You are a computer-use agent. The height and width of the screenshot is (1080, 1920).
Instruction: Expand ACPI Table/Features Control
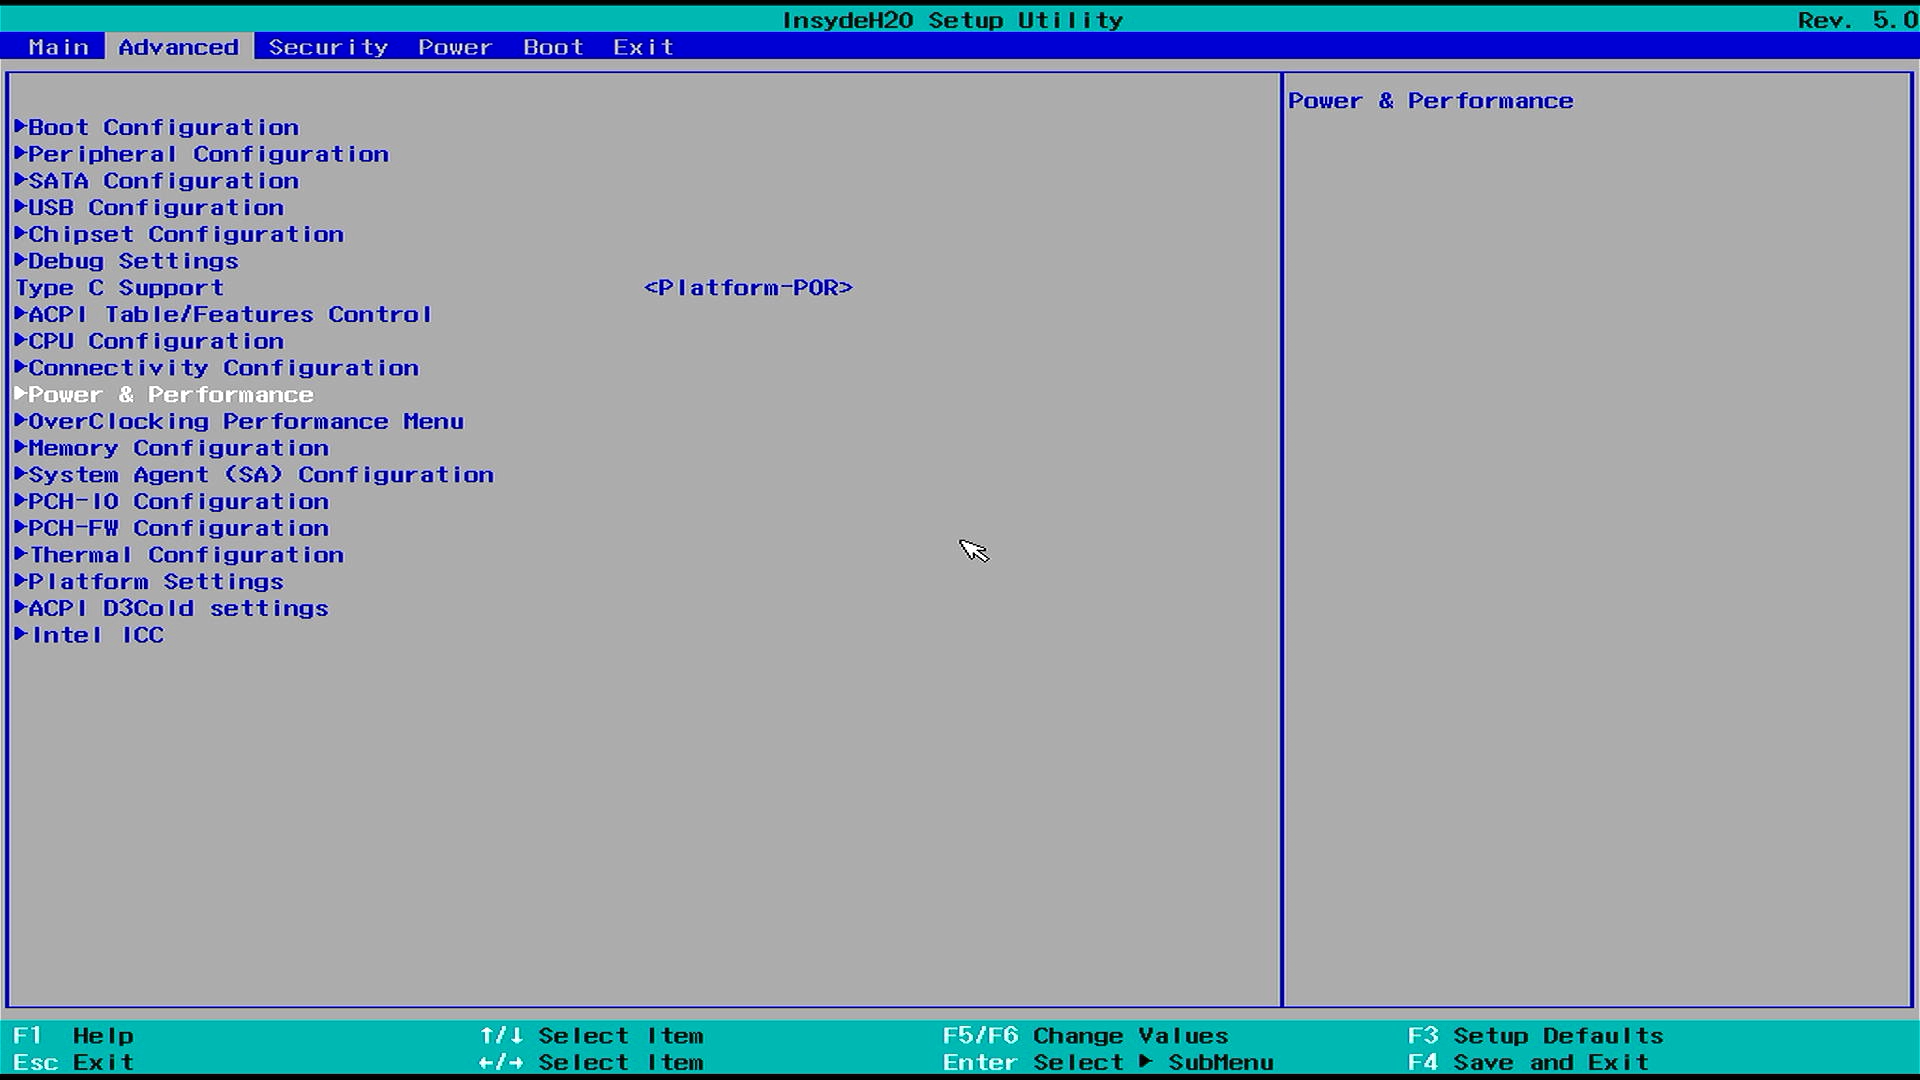[230, 315]
